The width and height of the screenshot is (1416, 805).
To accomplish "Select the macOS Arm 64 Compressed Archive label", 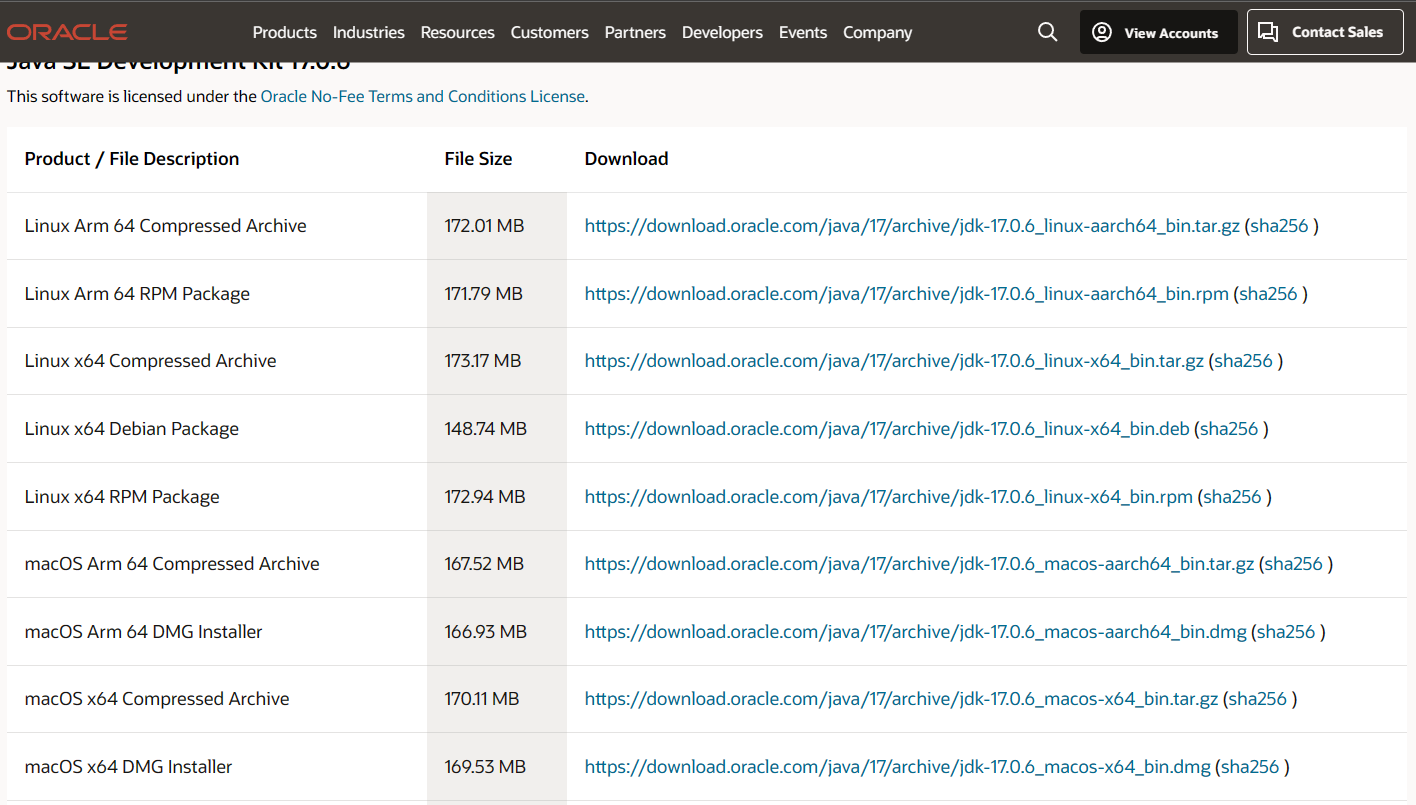I will click(172, 564).
